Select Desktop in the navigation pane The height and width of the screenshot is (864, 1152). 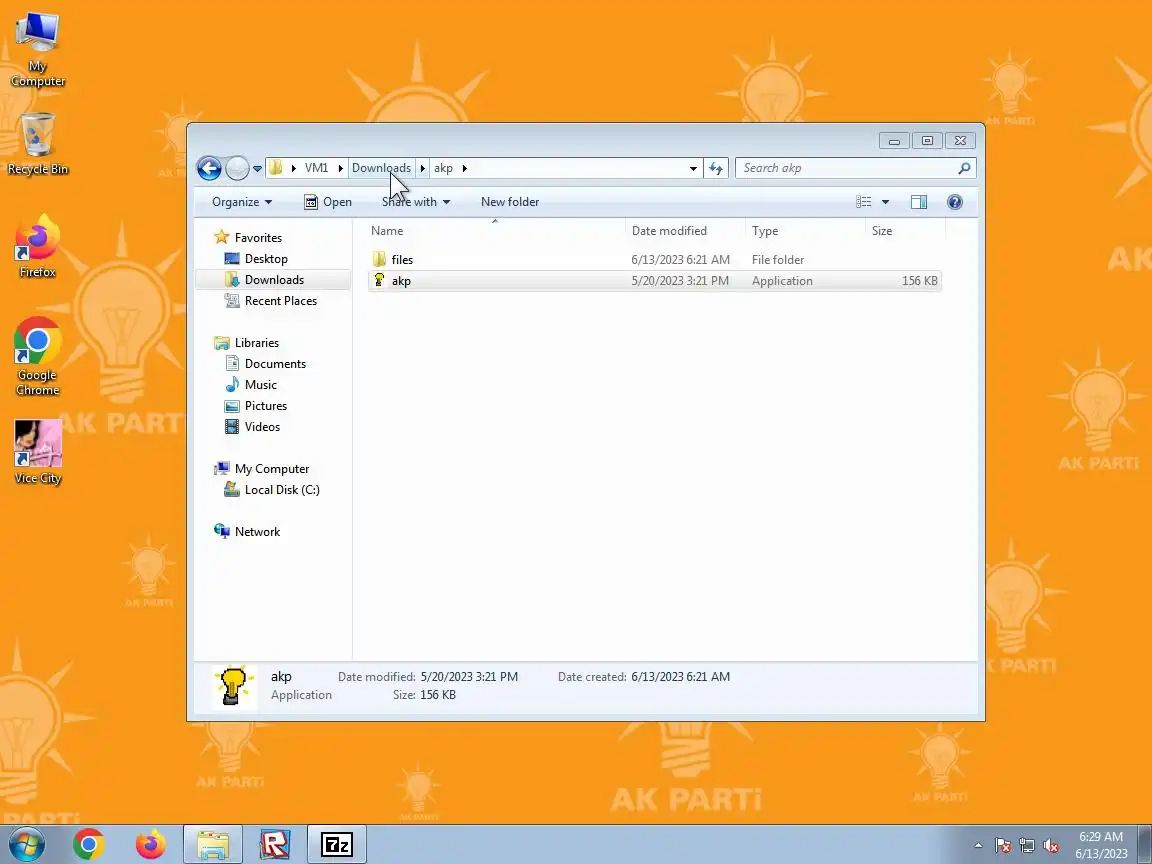266,259
